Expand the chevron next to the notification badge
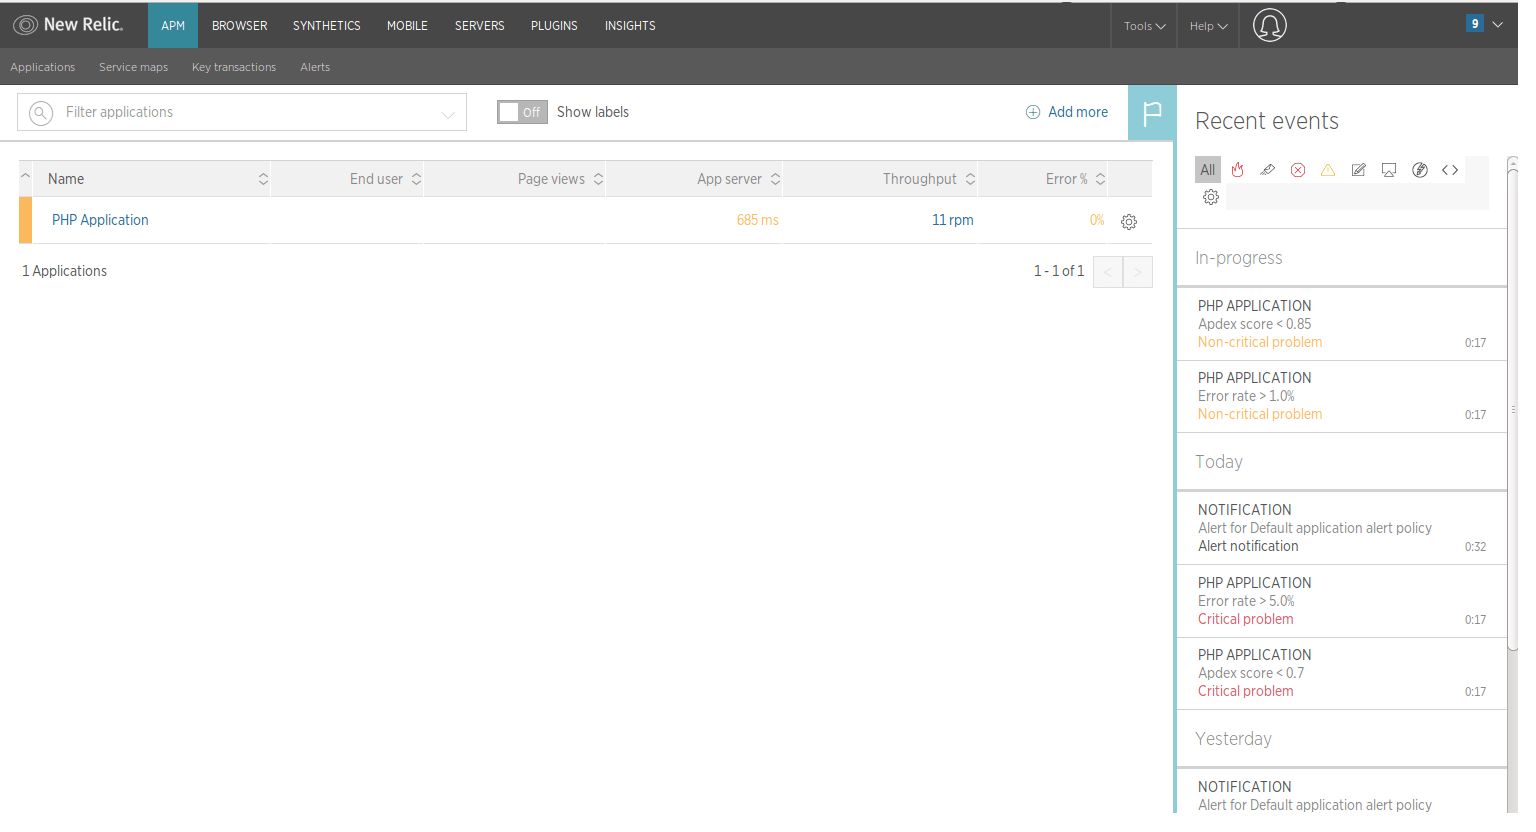Image resolution: width=1536 pixels, height=832 pixels. 1497,24
